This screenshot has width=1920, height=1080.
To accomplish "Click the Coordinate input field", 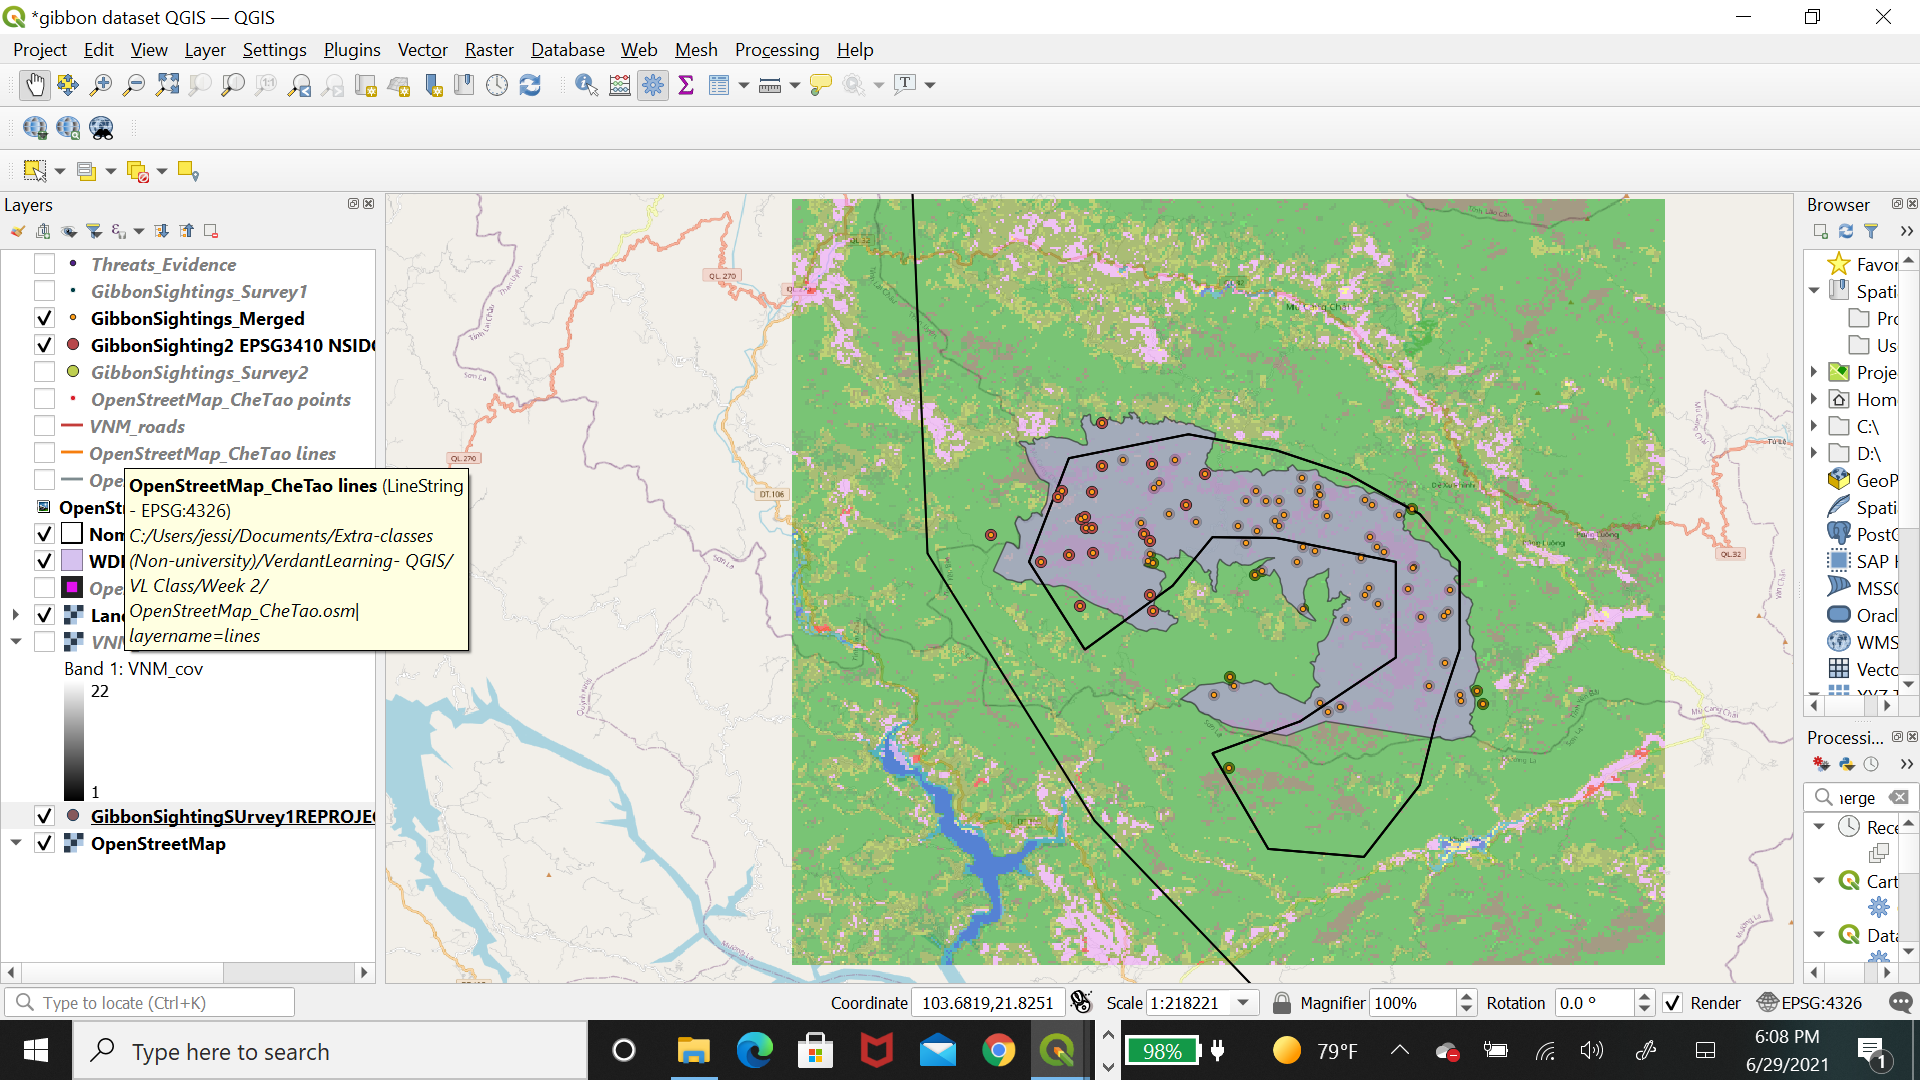I will [987, 1003].
